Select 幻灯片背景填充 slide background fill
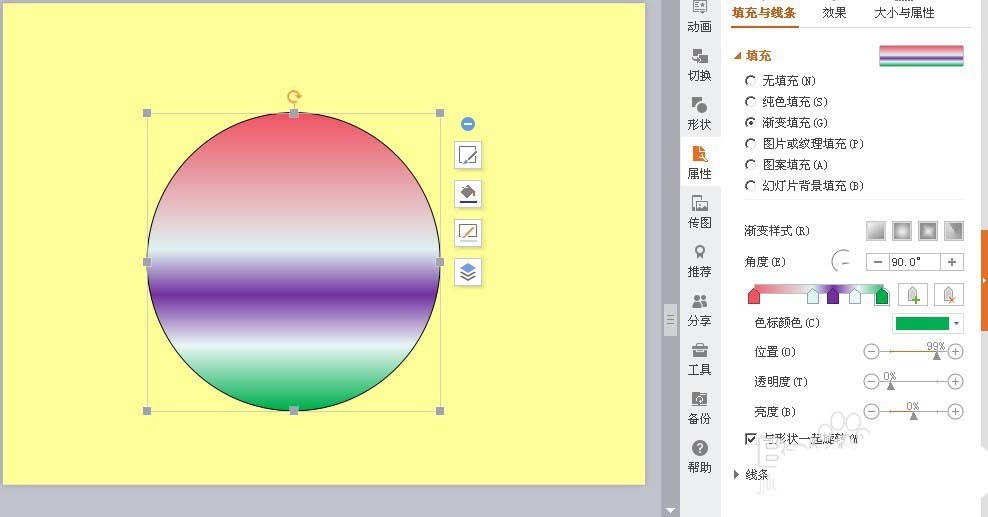The width and height of the screenshot is (988, 517). tap(803, 186)
